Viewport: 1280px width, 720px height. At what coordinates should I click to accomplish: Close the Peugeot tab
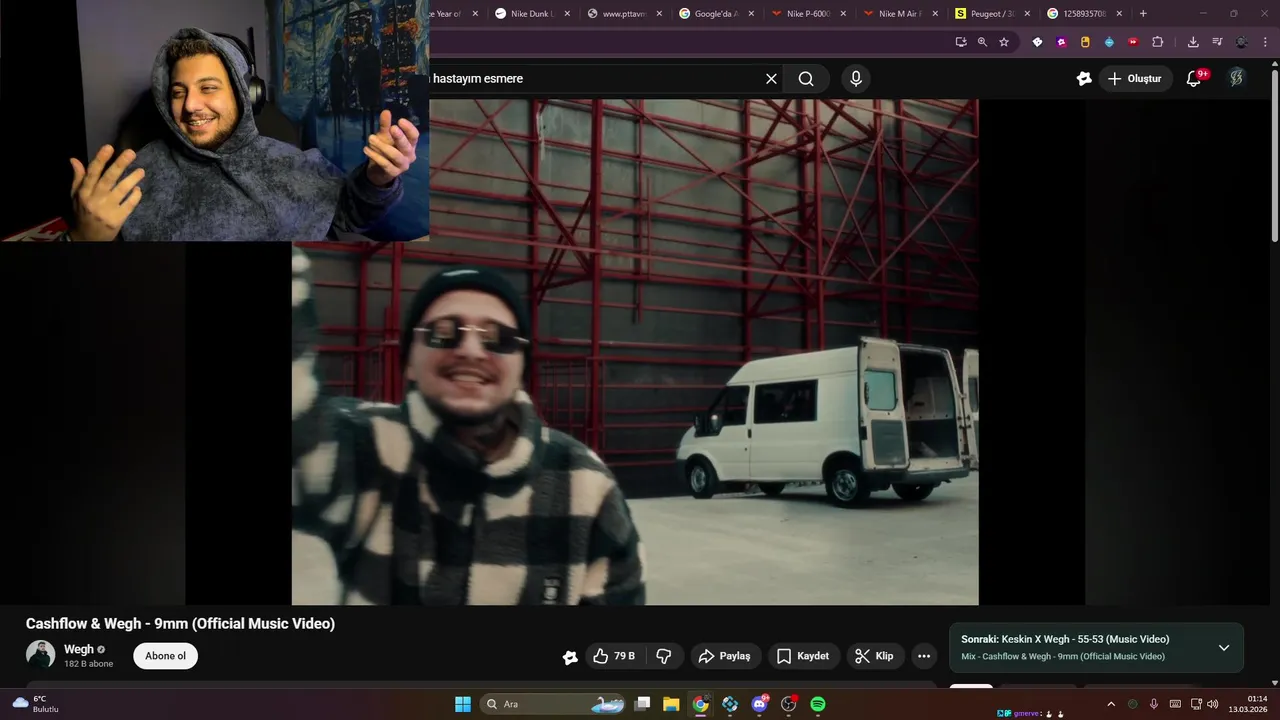[1027, 14]
